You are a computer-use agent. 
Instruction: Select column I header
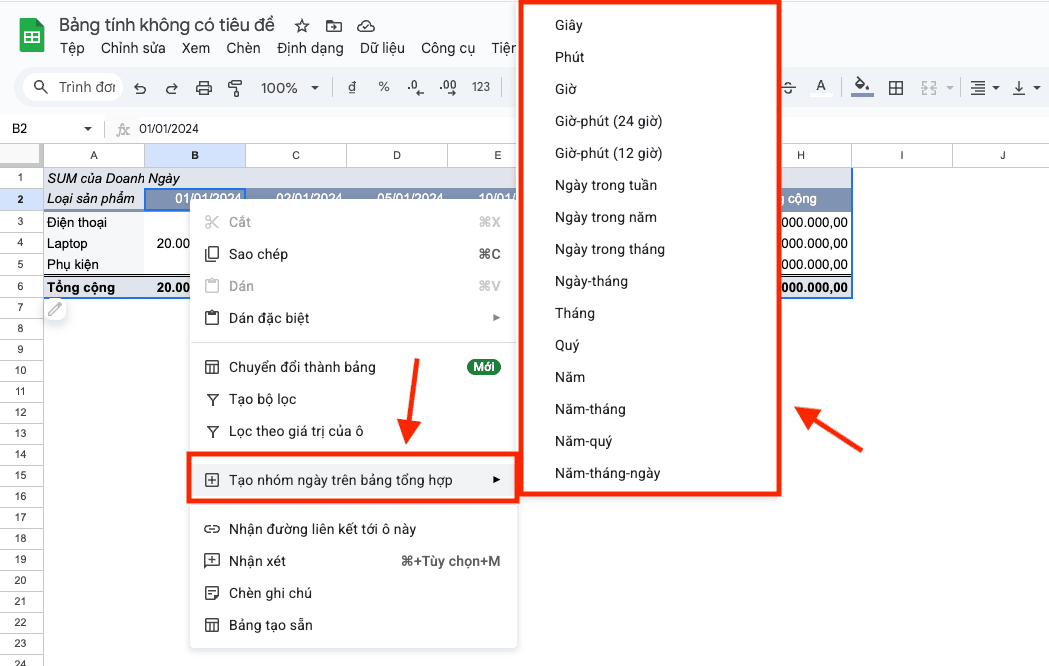[x=902, y=155]
